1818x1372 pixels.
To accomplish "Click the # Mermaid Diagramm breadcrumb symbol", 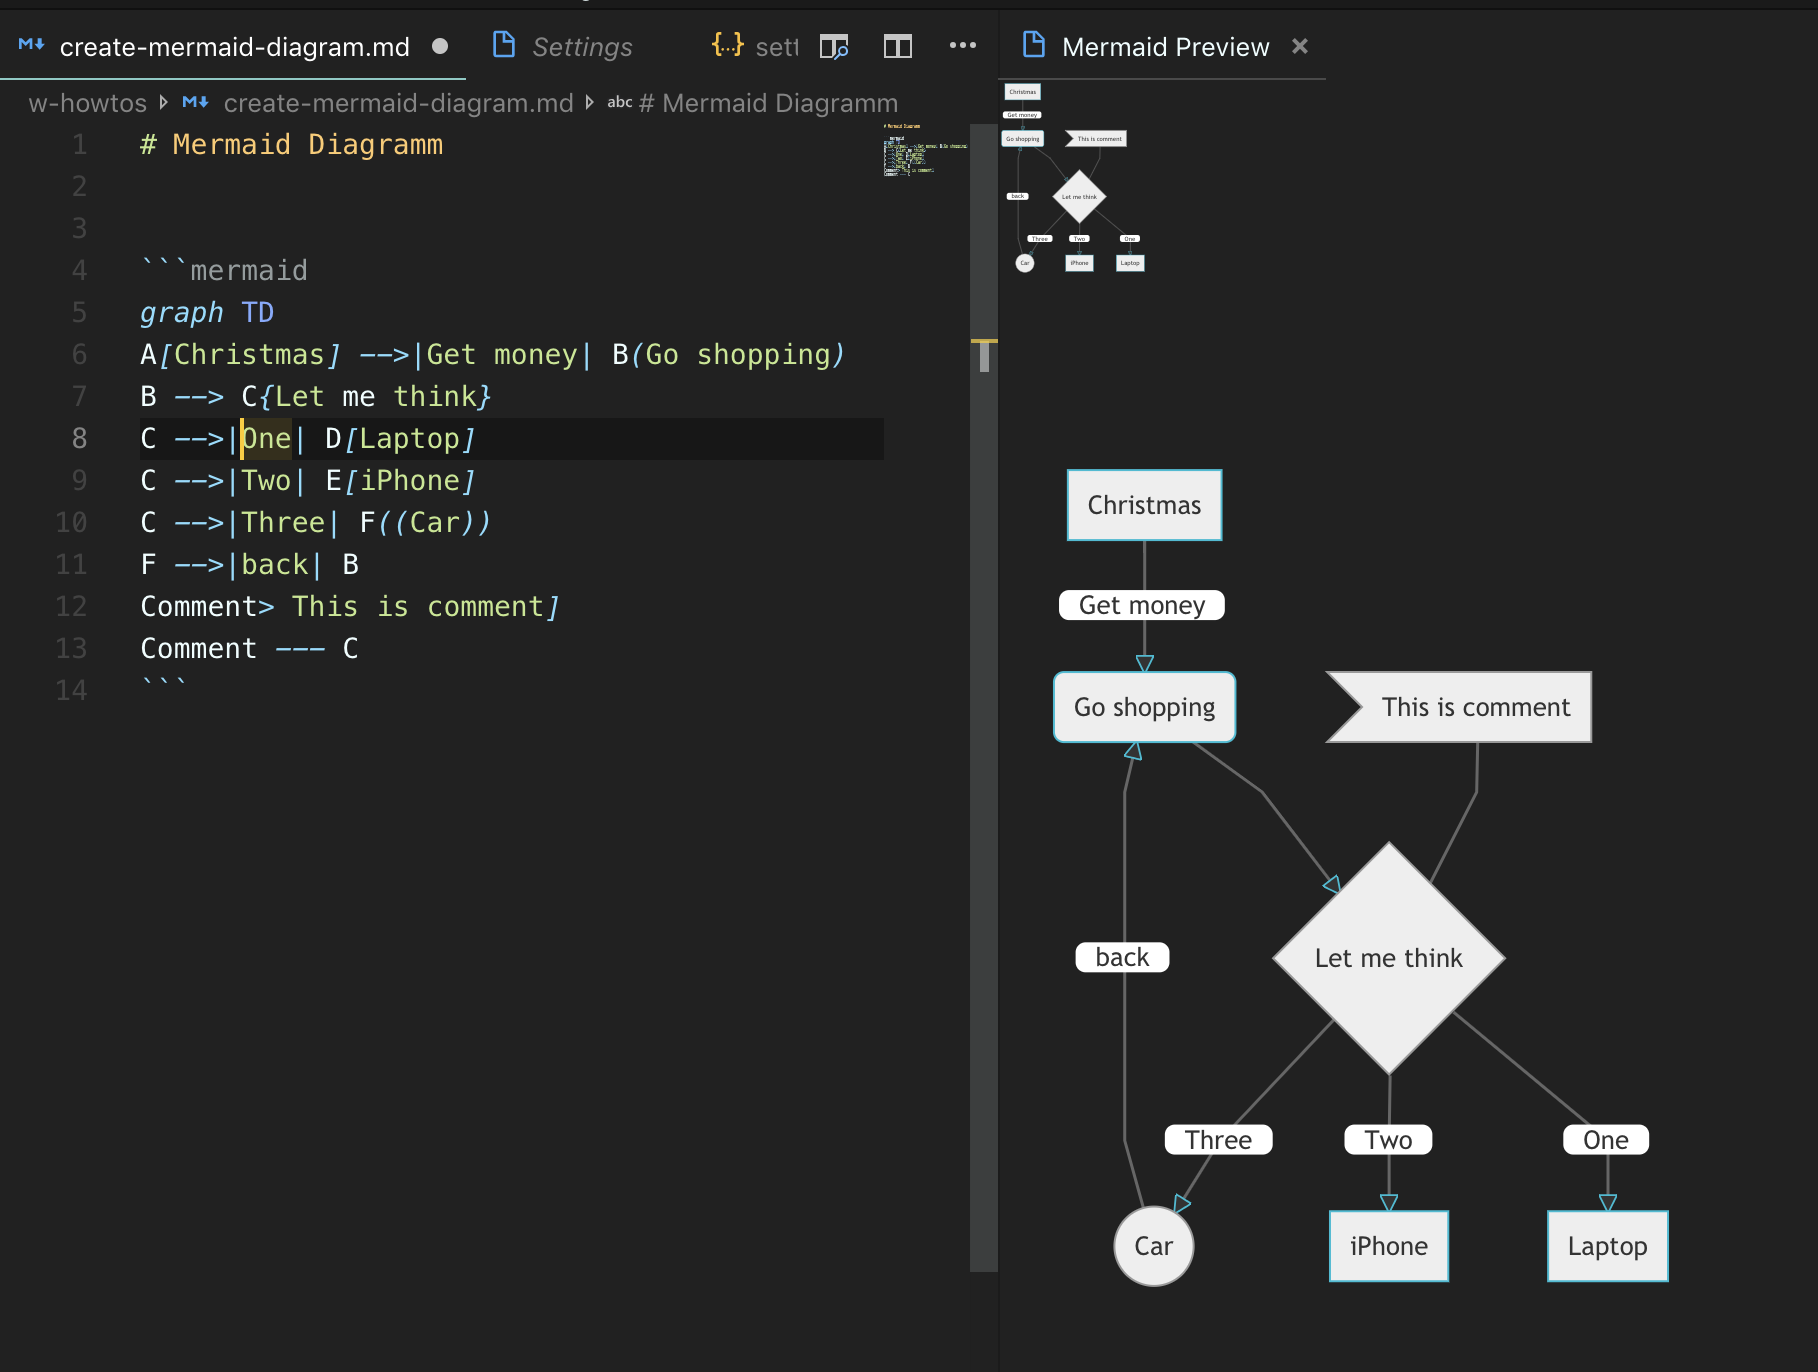I will tap(767, 103).
